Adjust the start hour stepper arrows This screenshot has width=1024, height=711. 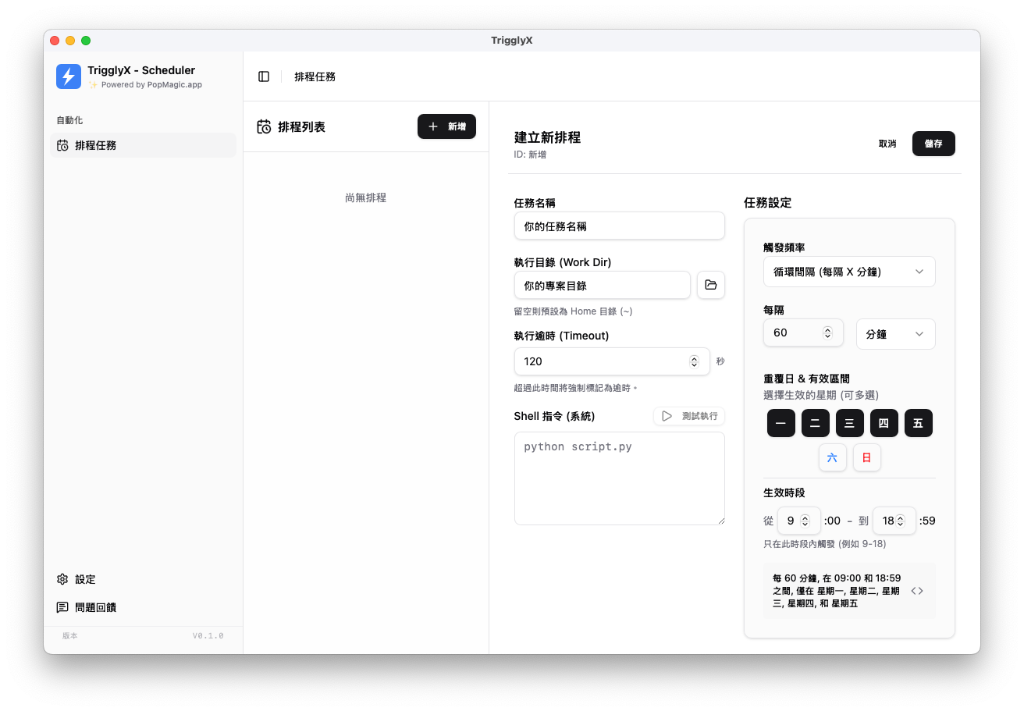tap(805, 520)
